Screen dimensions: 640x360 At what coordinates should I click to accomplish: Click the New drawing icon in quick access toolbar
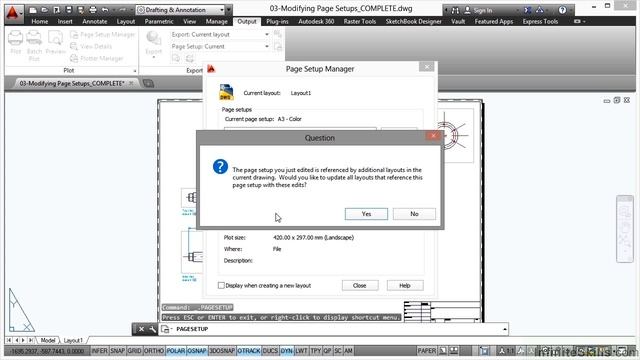point(33,10)
